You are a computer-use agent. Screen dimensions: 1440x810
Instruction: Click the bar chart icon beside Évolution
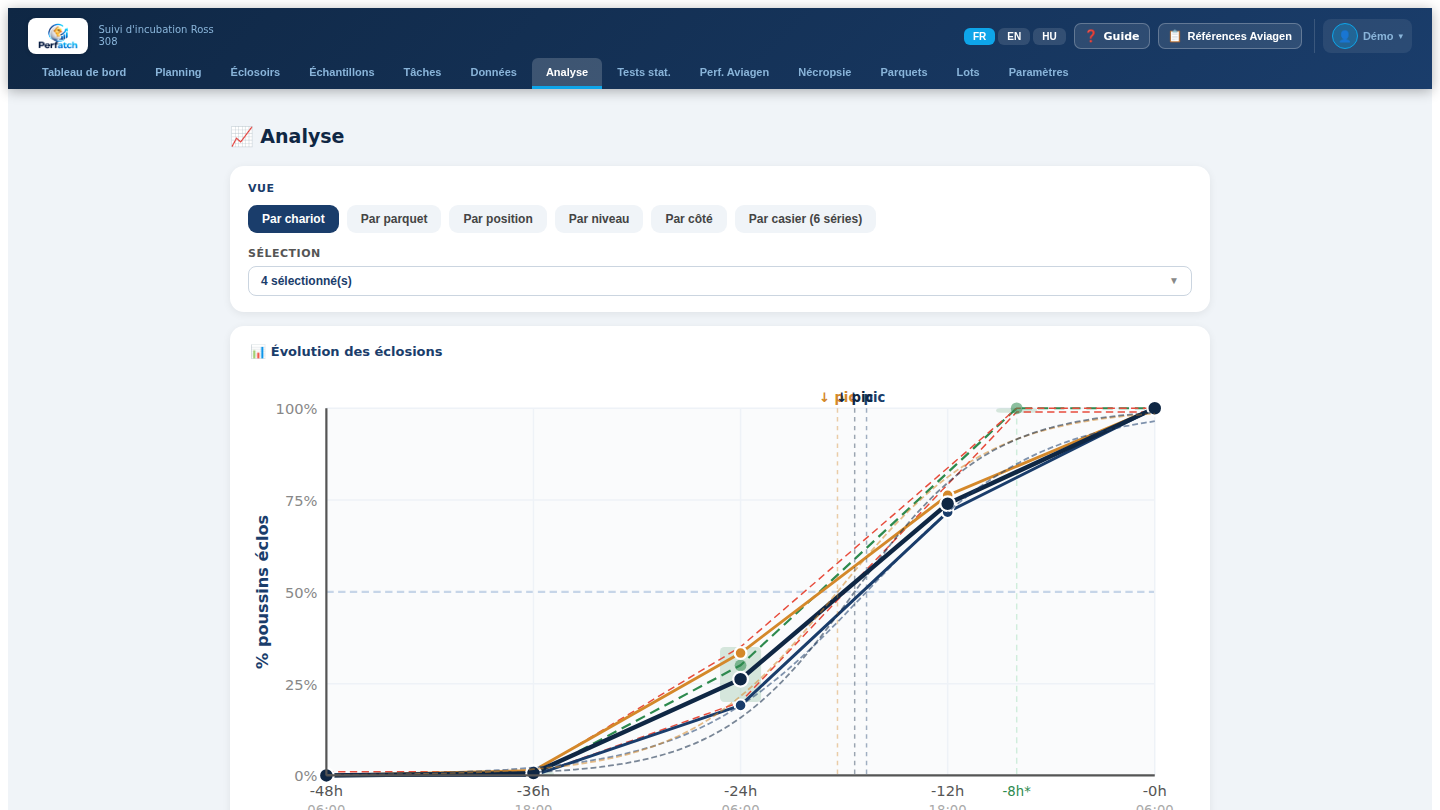tap(258, 352)
